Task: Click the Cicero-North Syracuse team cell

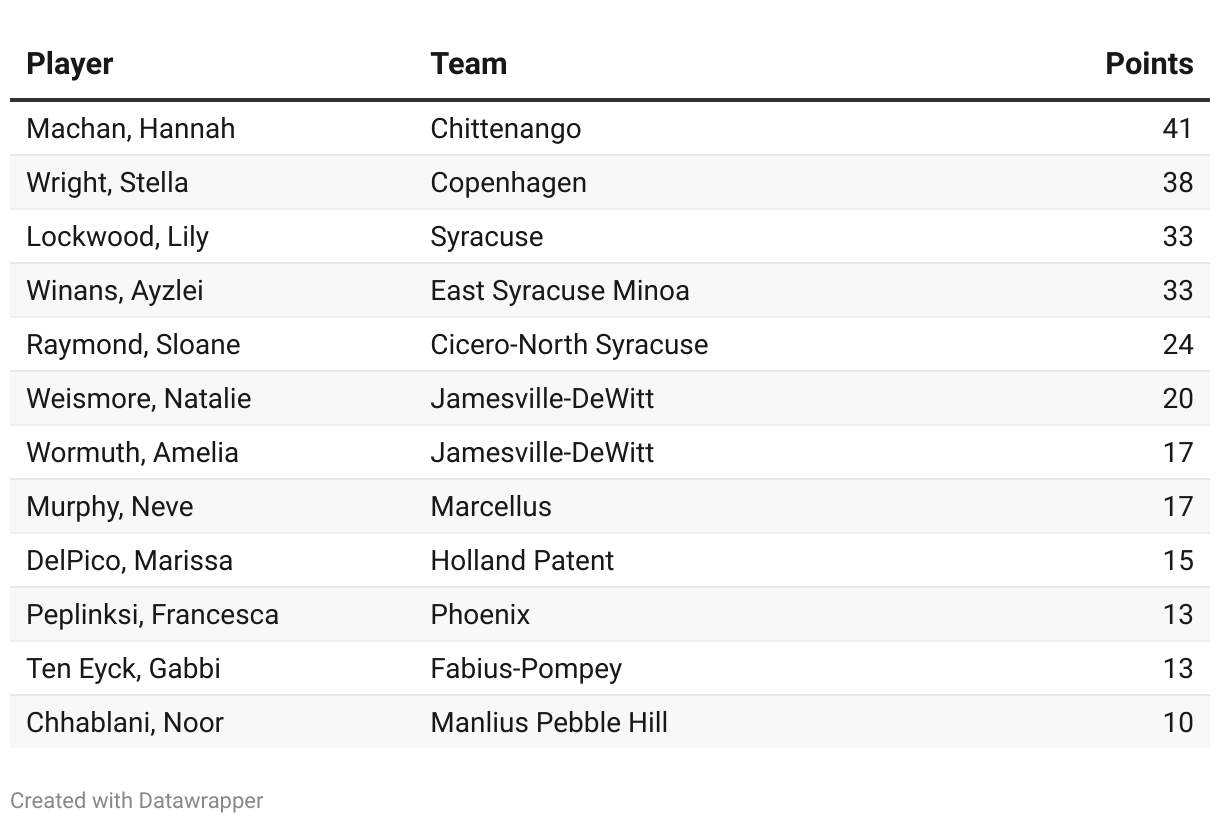Action: (x=569, y=345)
